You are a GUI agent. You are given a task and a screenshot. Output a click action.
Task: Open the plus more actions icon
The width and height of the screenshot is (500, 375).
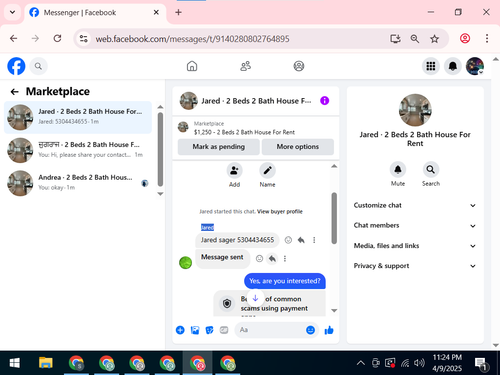pyautogui.click(x=180, y=330)
